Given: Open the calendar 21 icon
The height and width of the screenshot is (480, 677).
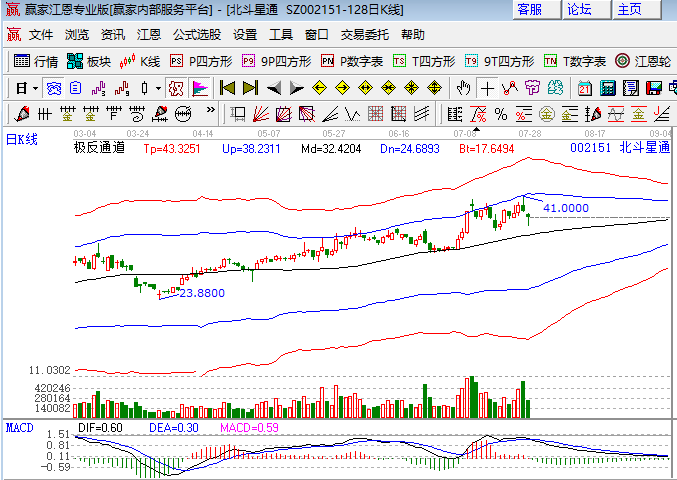Looking at the screenshot, I should coord(585,88).
